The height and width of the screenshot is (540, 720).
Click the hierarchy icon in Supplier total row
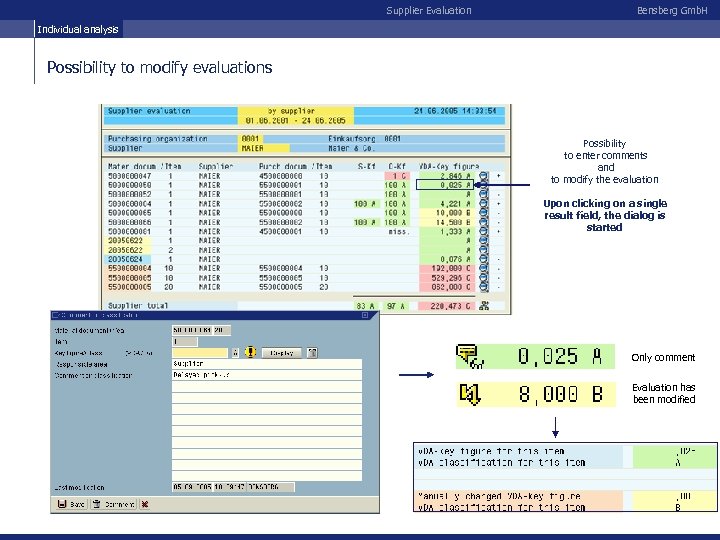[x=484, y=306]
